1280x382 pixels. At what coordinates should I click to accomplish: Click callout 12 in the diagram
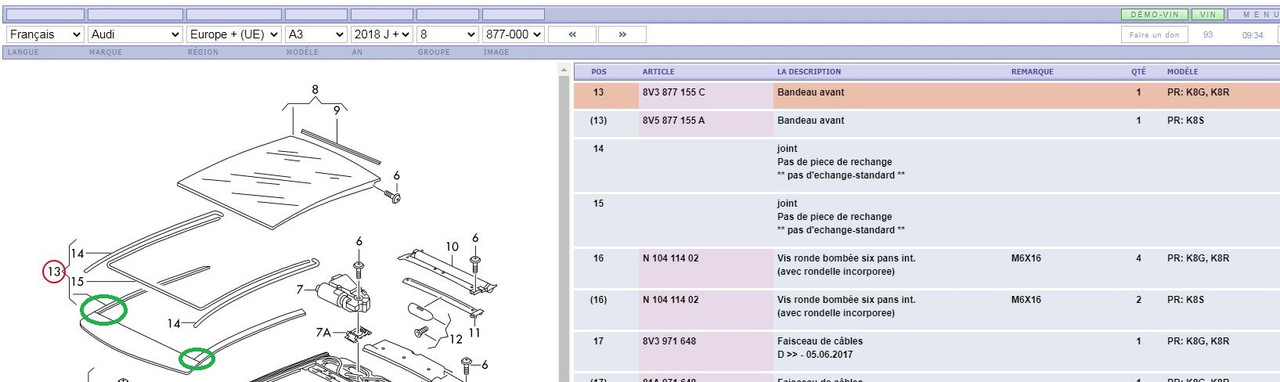click(x=456, y=339)
